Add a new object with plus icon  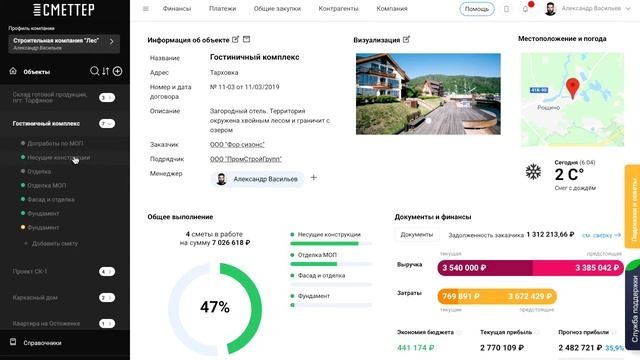pos(118,71)
